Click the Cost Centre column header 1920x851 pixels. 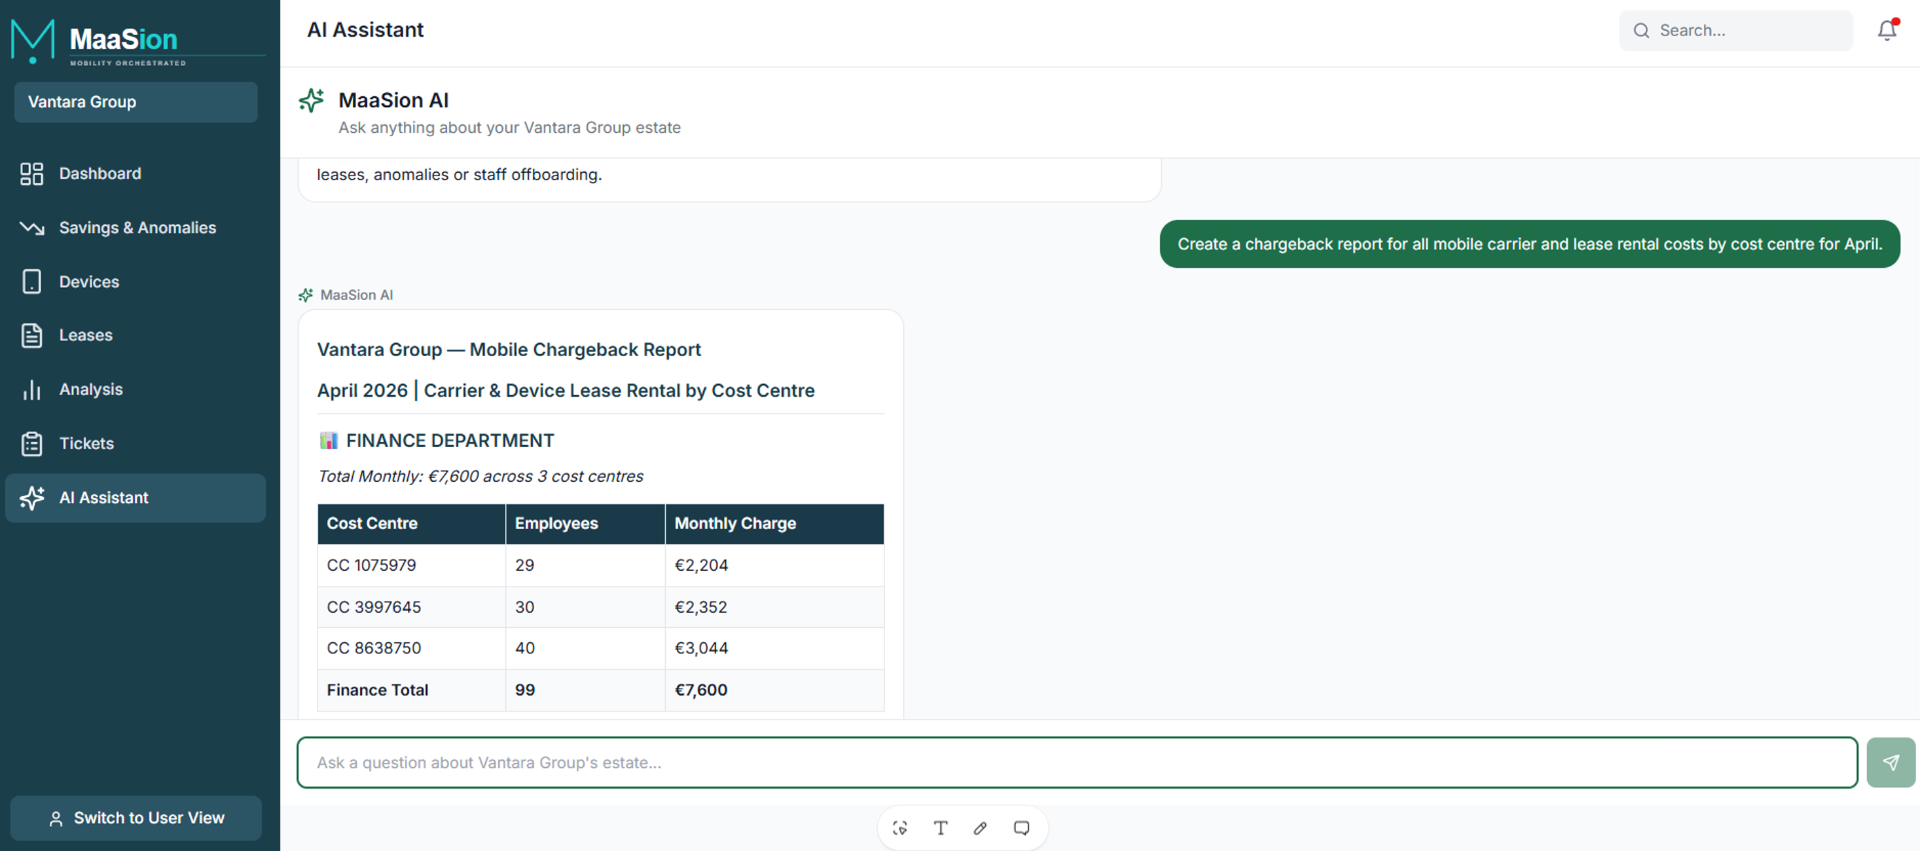(411, 524)
